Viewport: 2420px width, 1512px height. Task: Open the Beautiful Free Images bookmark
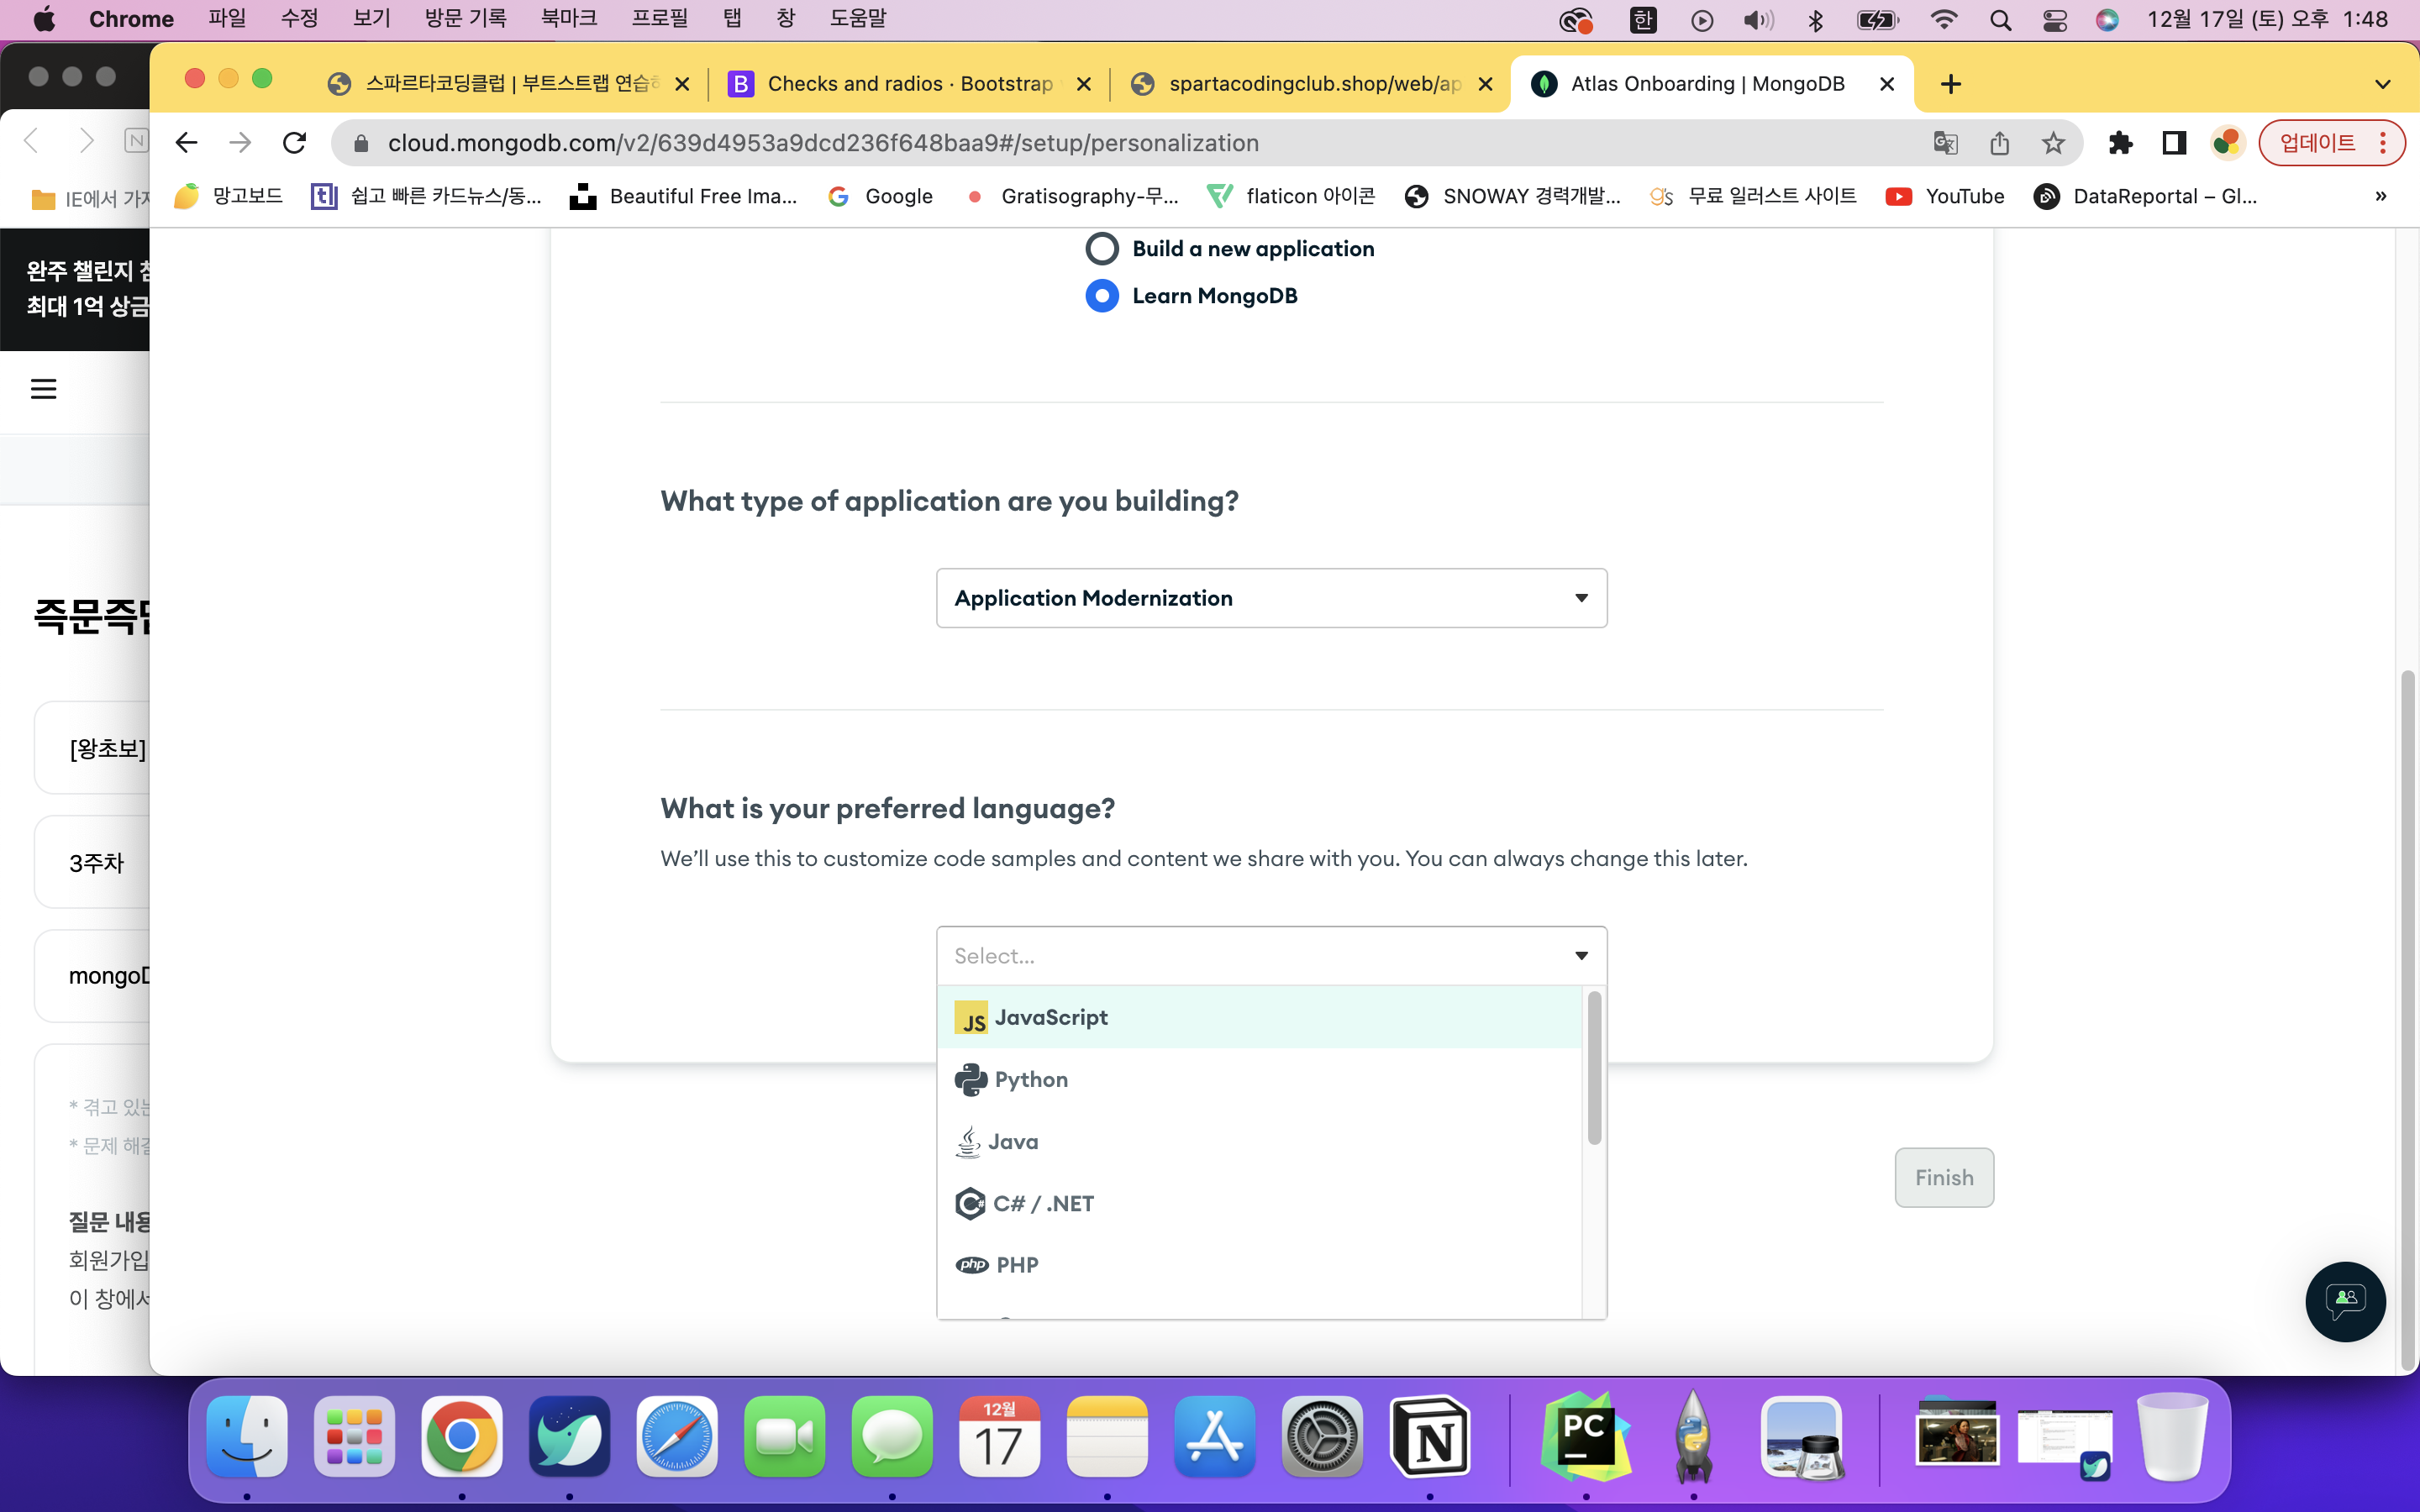[684, 196]
